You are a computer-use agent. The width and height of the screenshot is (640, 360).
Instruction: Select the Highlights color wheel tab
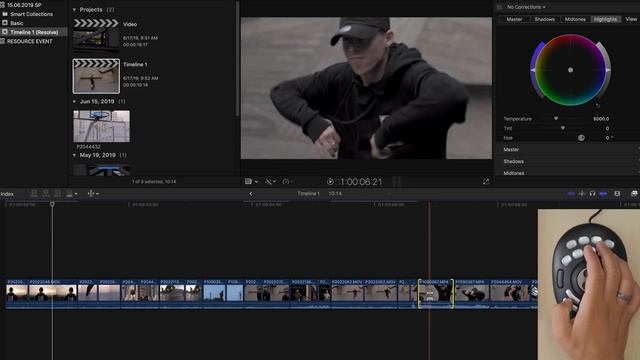605,19
